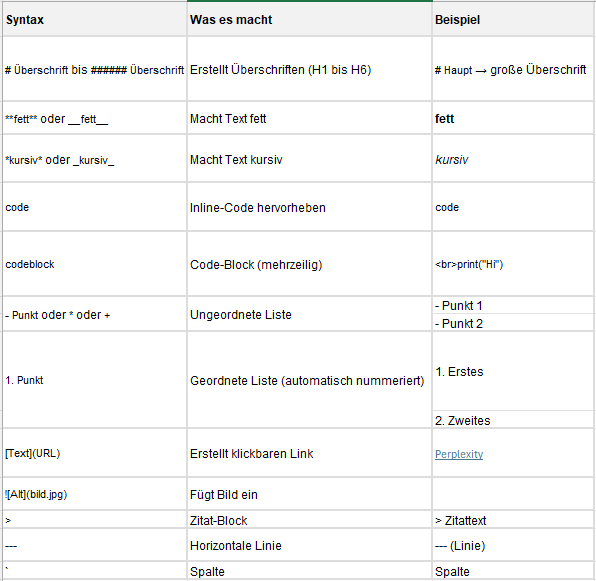The height and width of the screenshot is (581, 596).
Task: Select the '[Text](URL)' syntax cell
Action: tap(94, 453)
